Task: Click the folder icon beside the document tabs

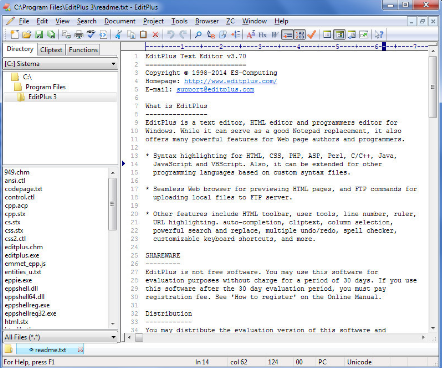Action: [9, 349]
